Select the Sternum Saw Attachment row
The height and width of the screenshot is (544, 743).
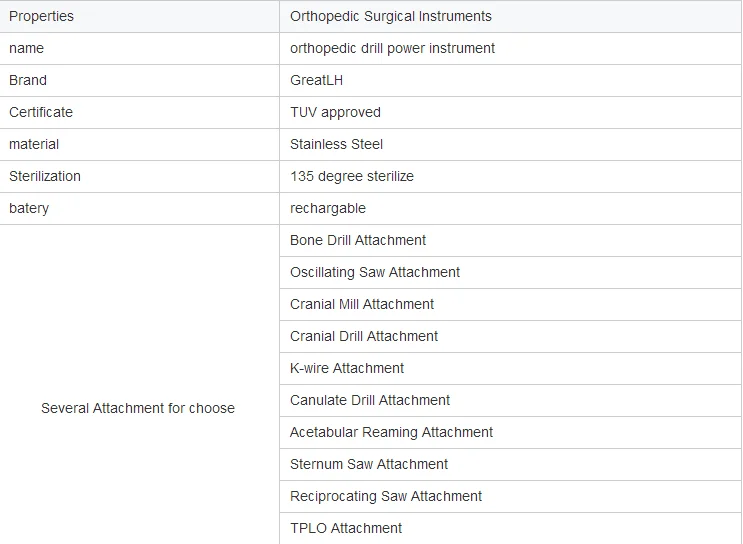click(510, 464)
